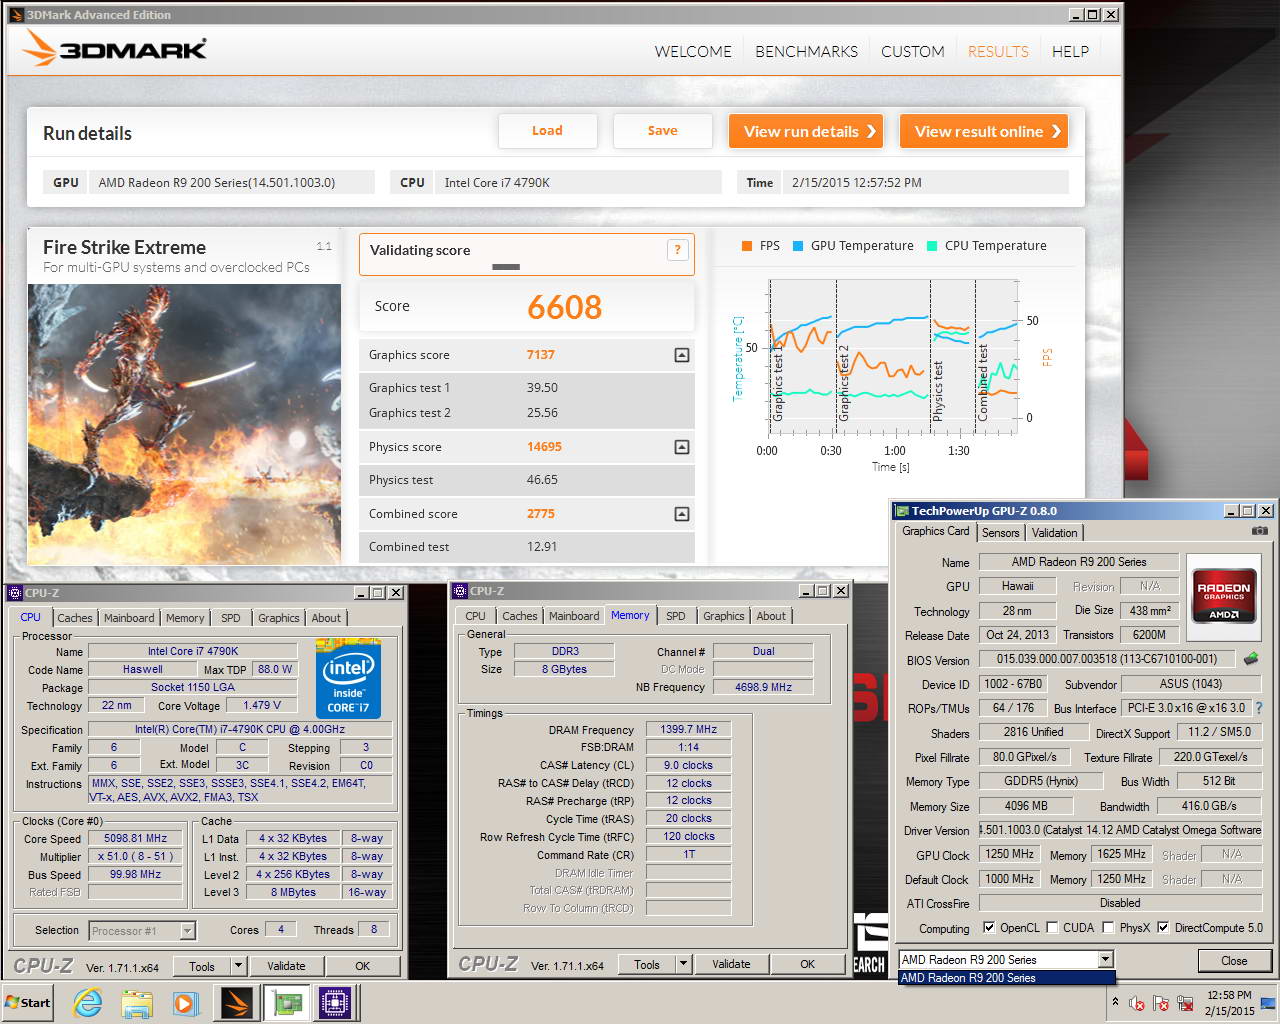Click the green CPU Temperature legend swatch
1280x1024 pixels.
click(x=932, y=246)
